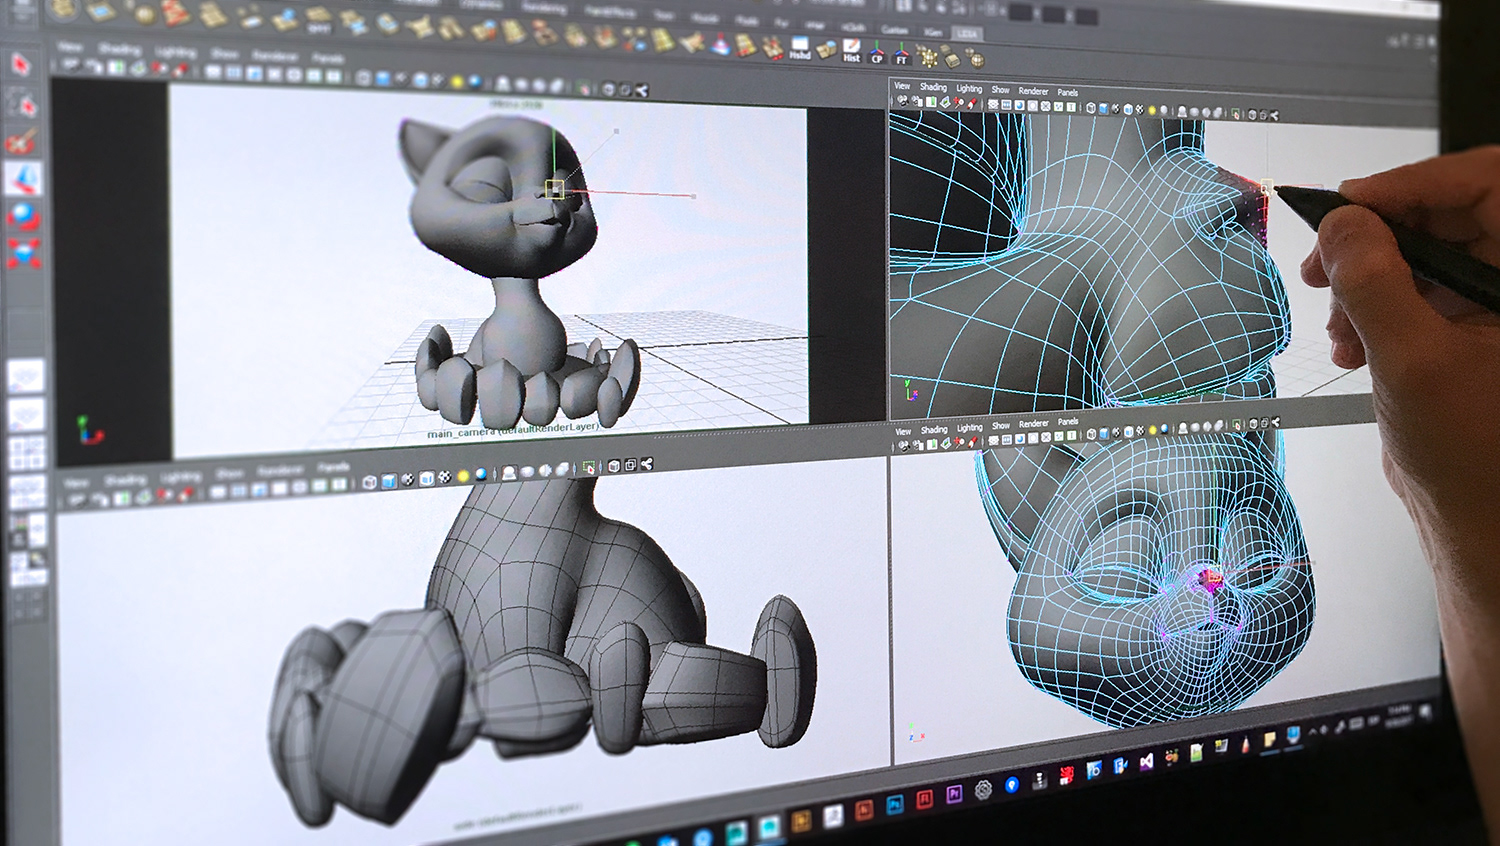Viewport: 1500px width, 846px height.
Task: Set Smooth Shade blue cube in top-right viewport
Action: 1103,109
